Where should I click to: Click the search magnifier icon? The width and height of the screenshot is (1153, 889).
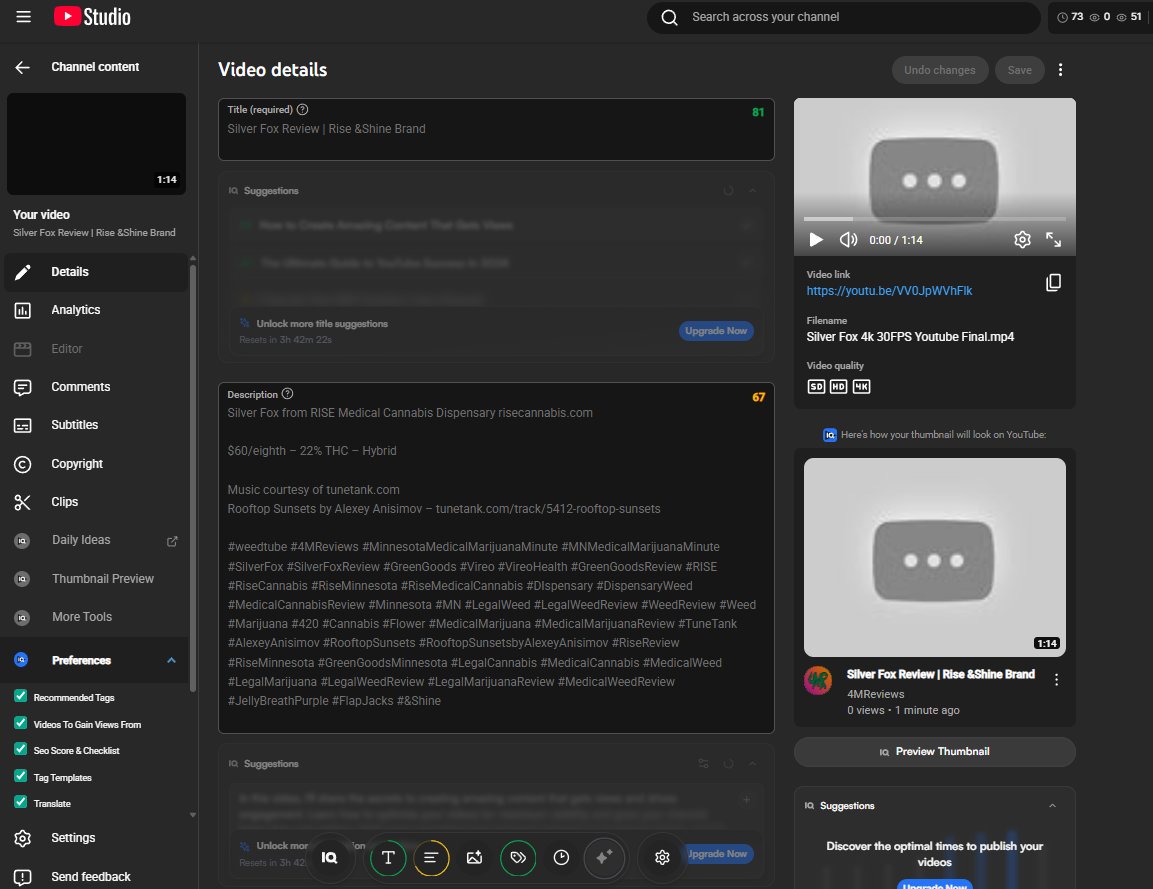[669, 17]
